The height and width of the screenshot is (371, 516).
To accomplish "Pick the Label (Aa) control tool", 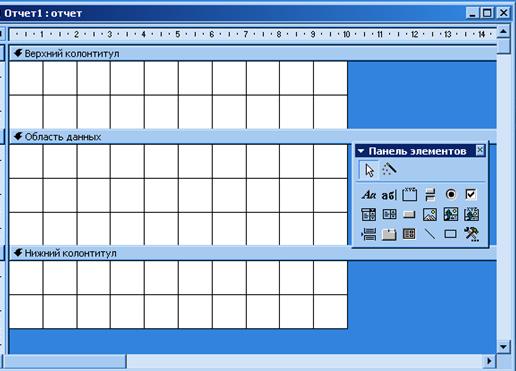I will pyautogui.click(x=369, y=195).
